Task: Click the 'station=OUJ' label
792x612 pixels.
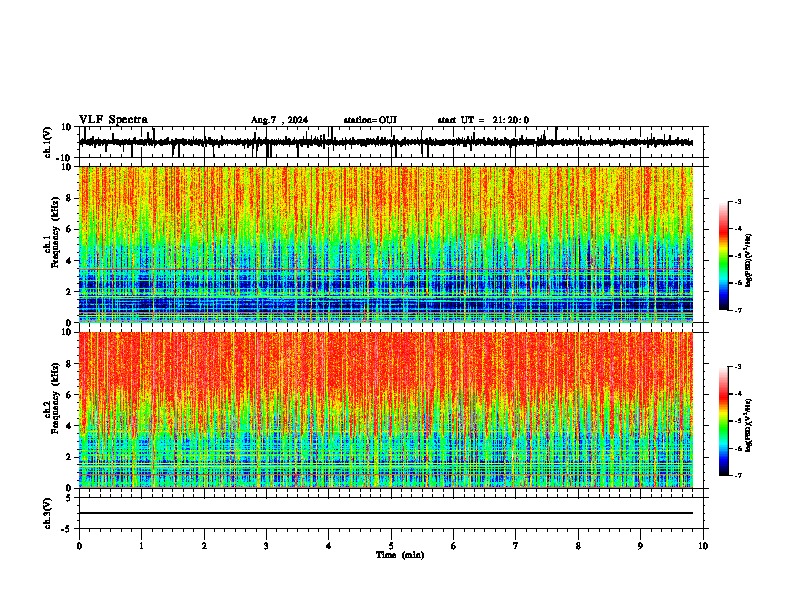Action: [x=370, y=120]
